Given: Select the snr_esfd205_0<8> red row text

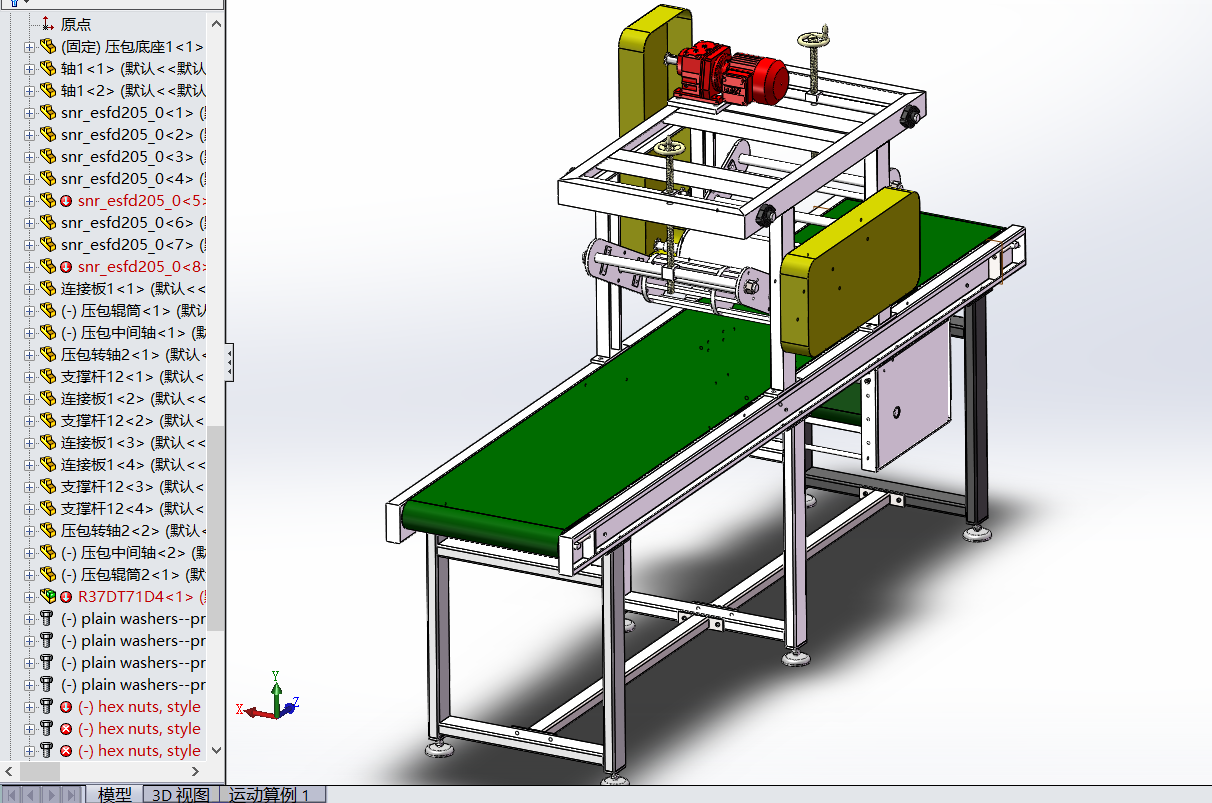Looking at the screenshot, I should 142,267.
